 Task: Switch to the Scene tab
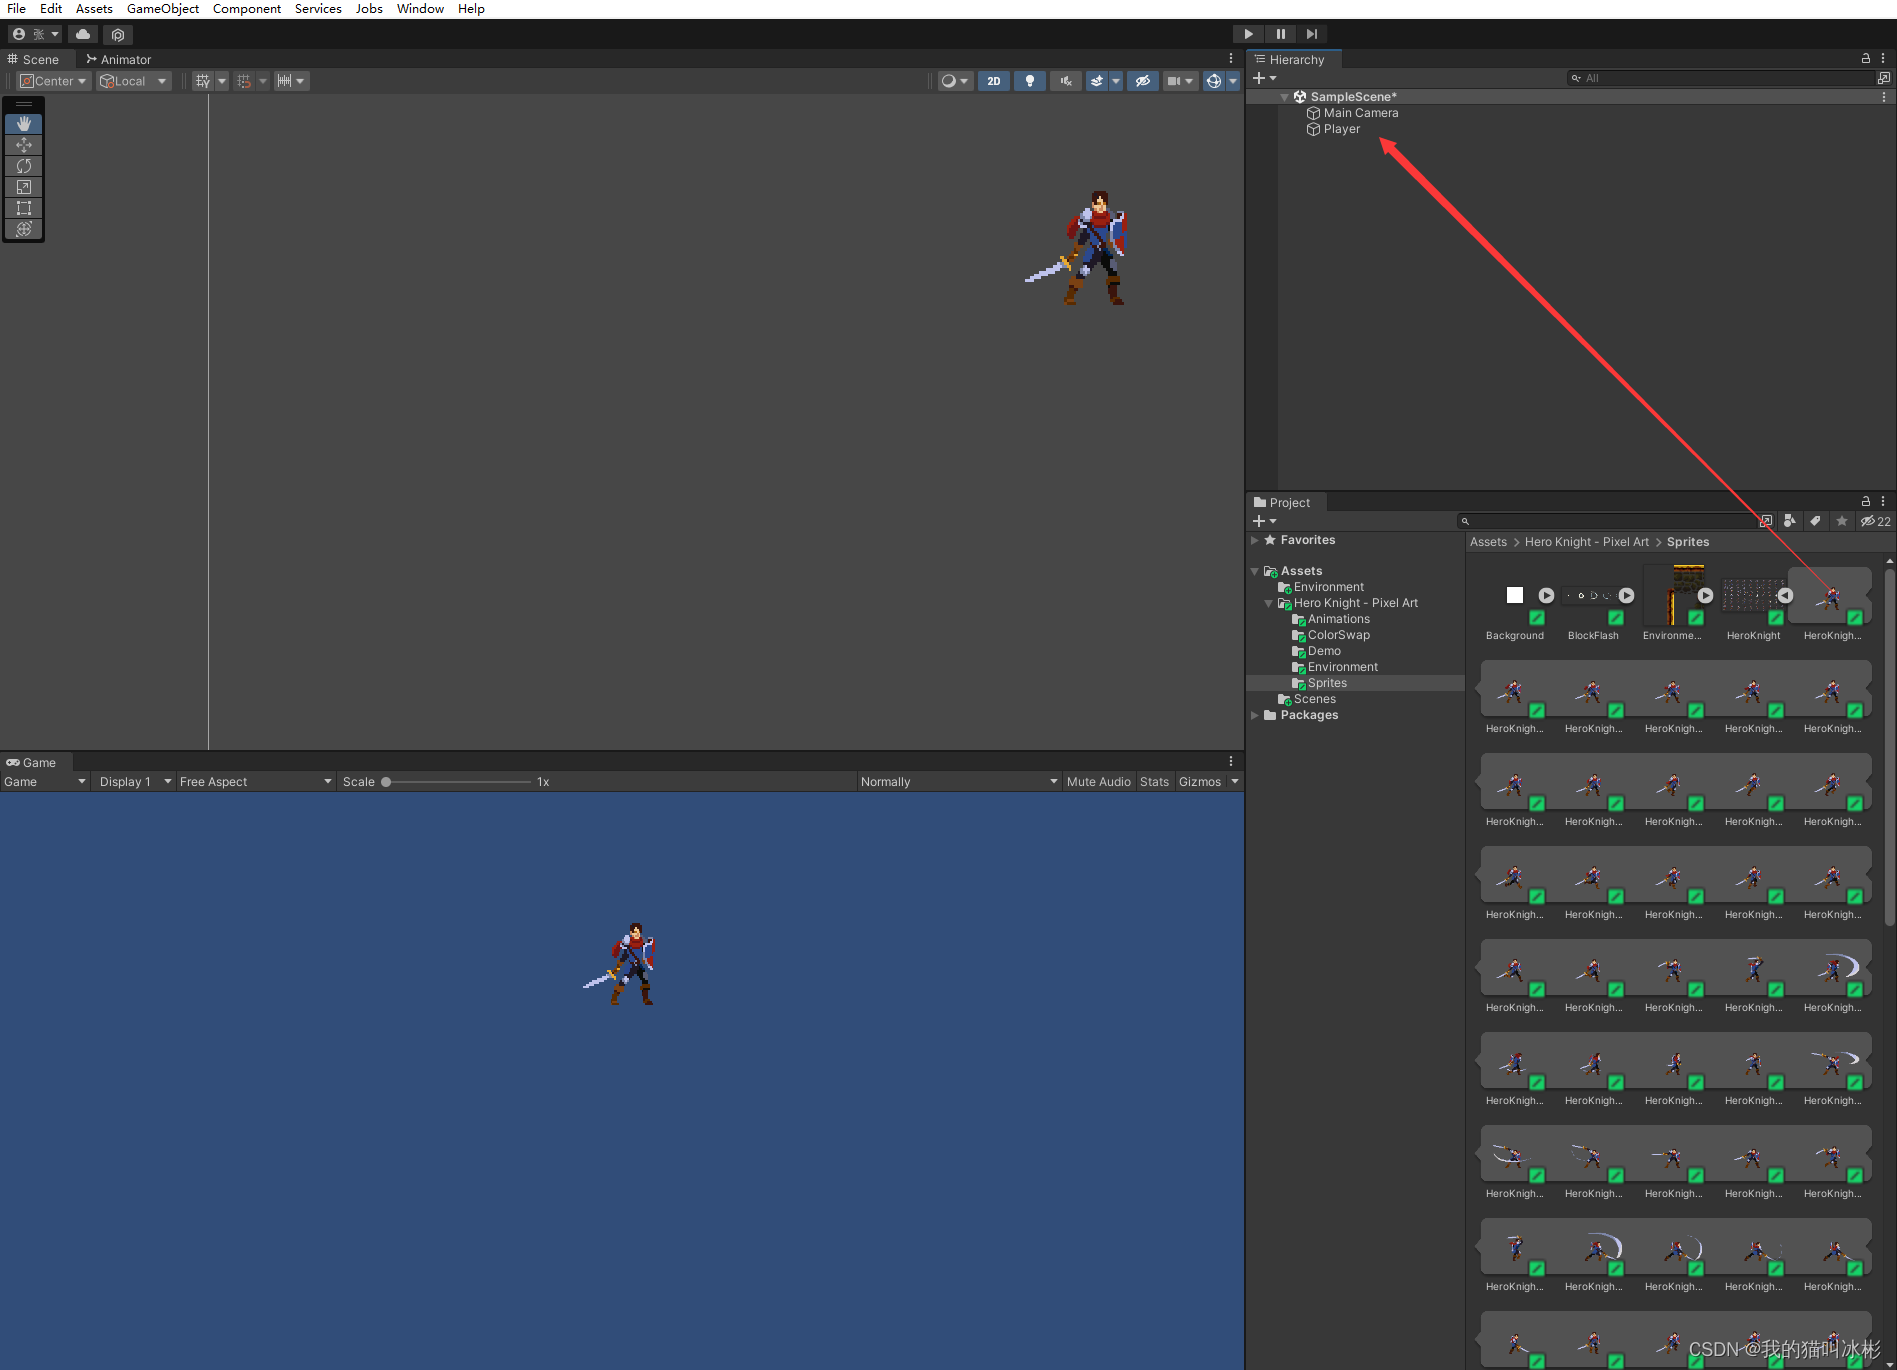tap(33, 59)
